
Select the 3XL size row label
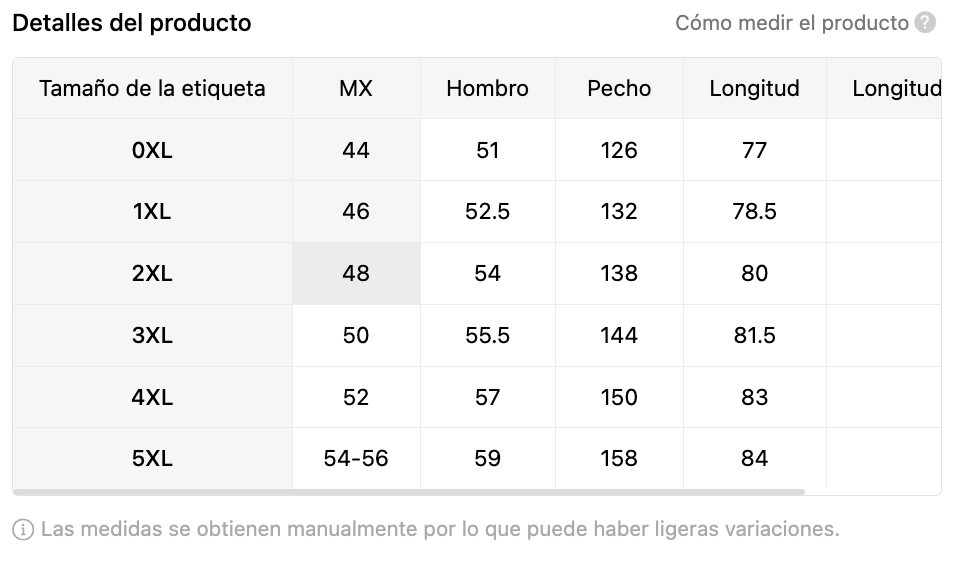152,336
